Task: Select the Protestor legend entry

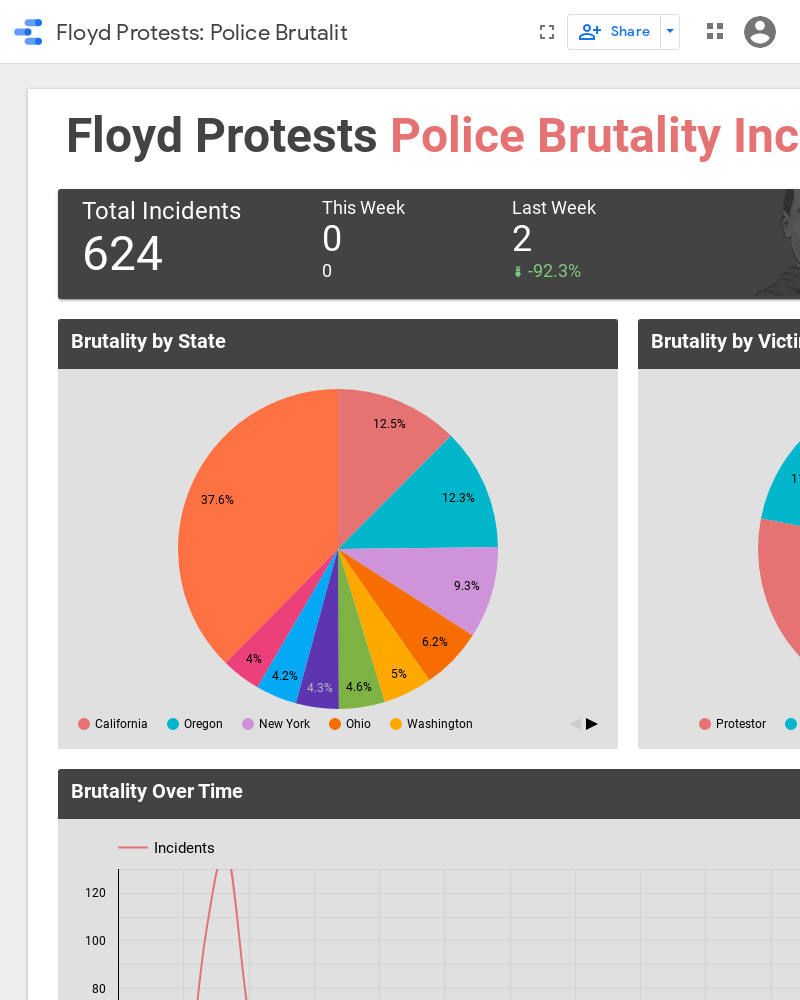Action: point(733,724)
